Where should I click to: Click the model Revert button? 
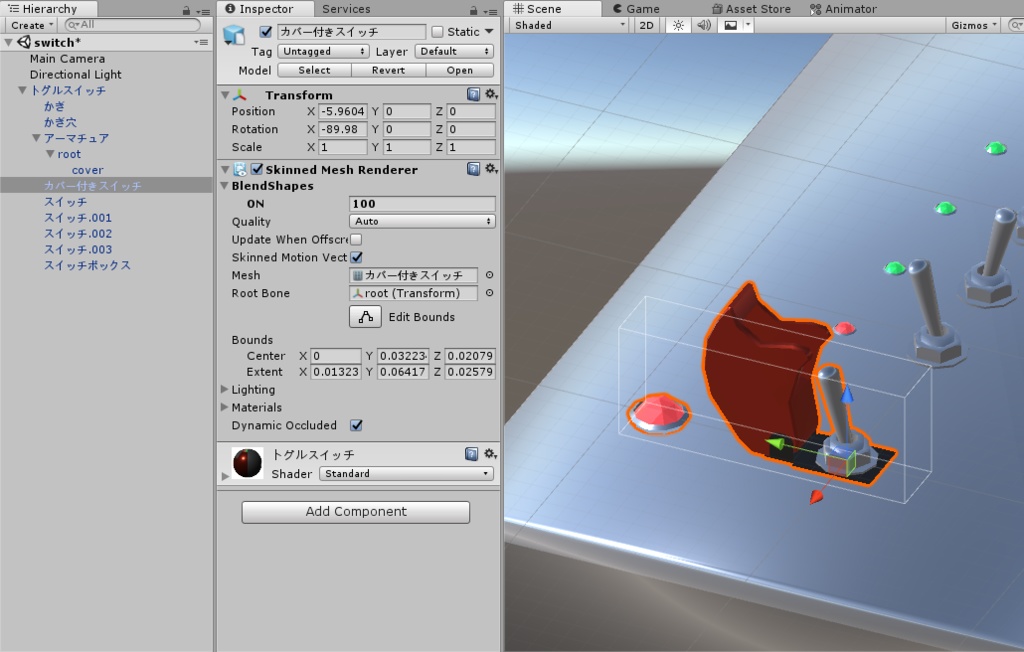(389, 70)
